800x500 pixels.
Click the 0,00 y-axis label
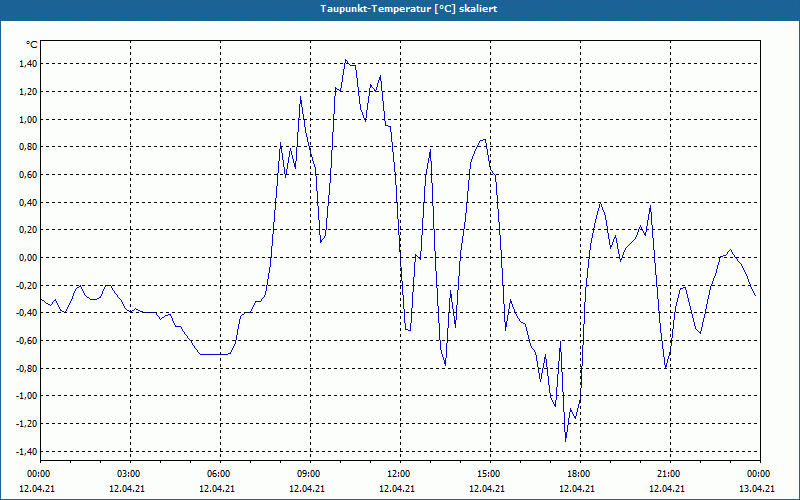coord(28,258)
